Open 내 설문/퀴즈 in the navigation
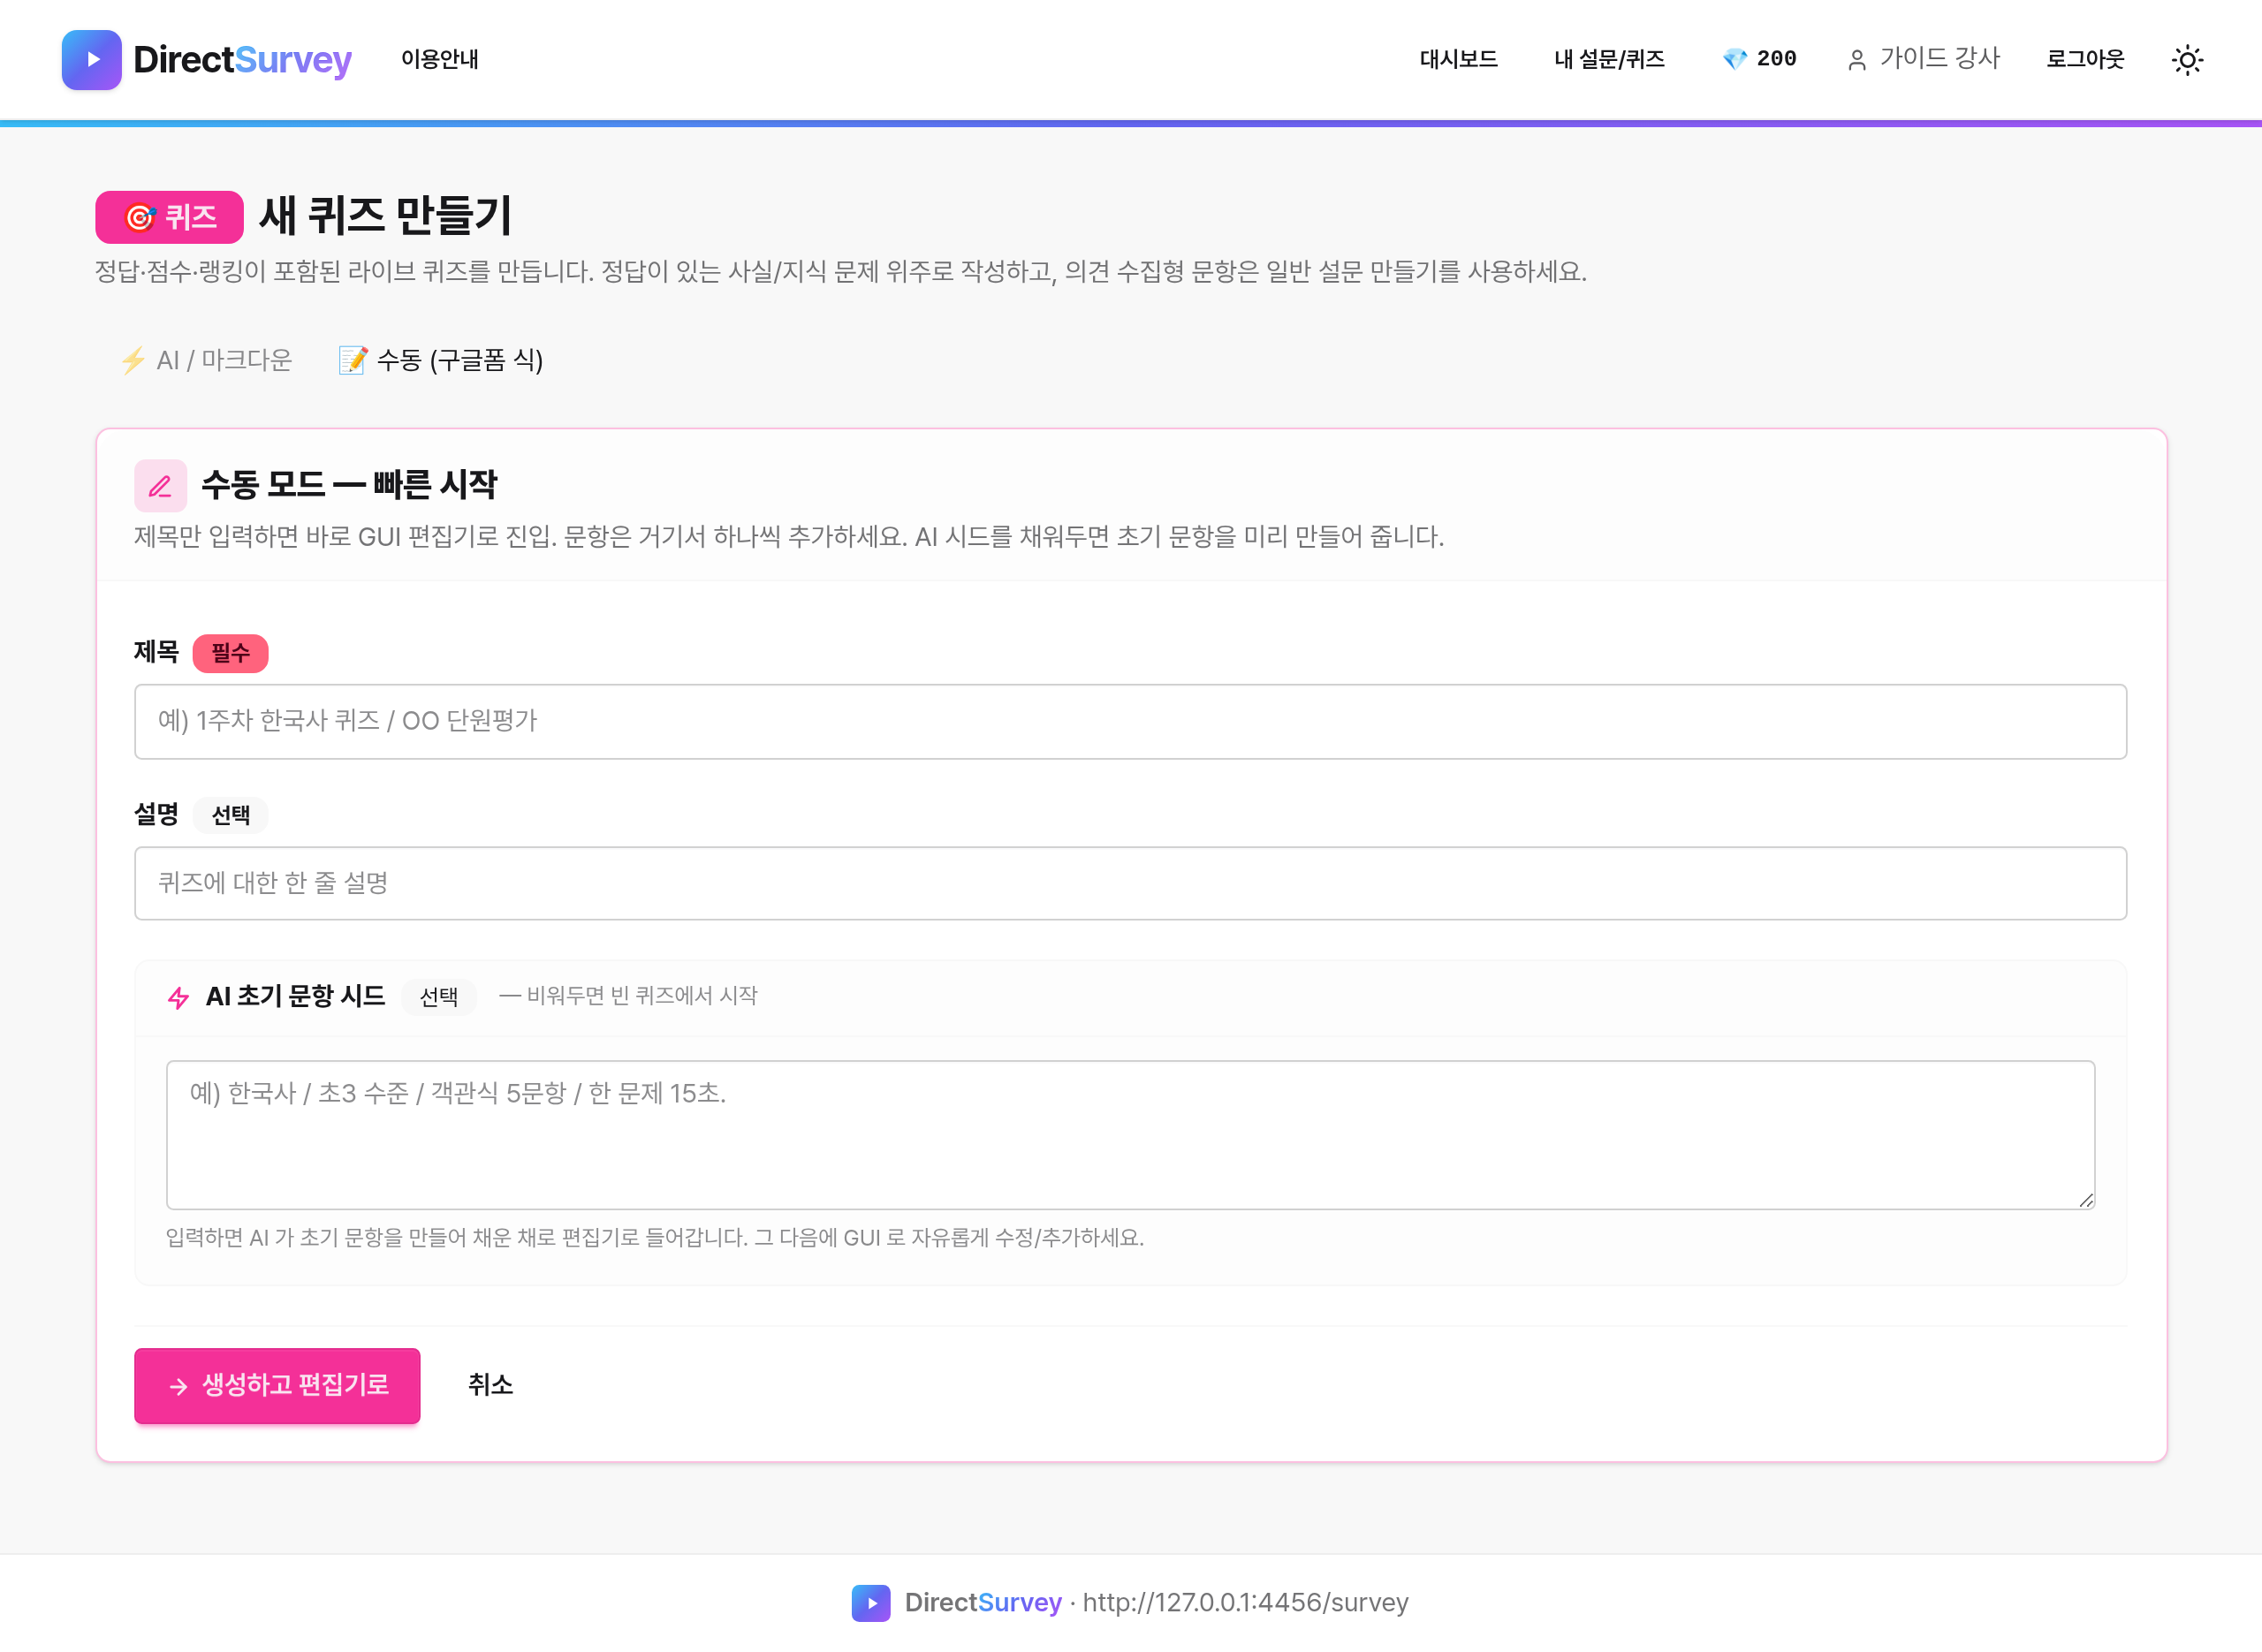The height and width of the screenshot is (1652, 2262). [x=1609, y=60]
